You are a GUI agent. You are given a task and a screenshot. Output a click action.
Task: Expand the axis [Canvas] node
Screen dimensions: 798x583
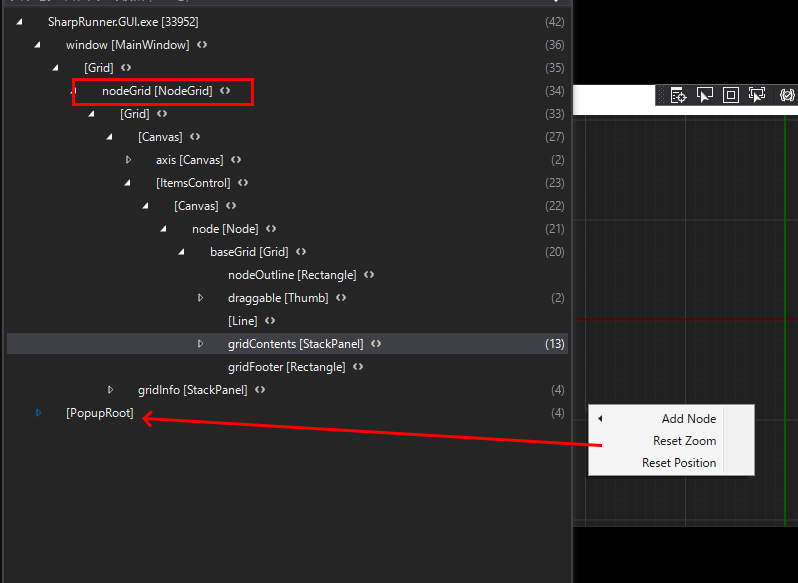pyautogui.click(x=128, y=160)
